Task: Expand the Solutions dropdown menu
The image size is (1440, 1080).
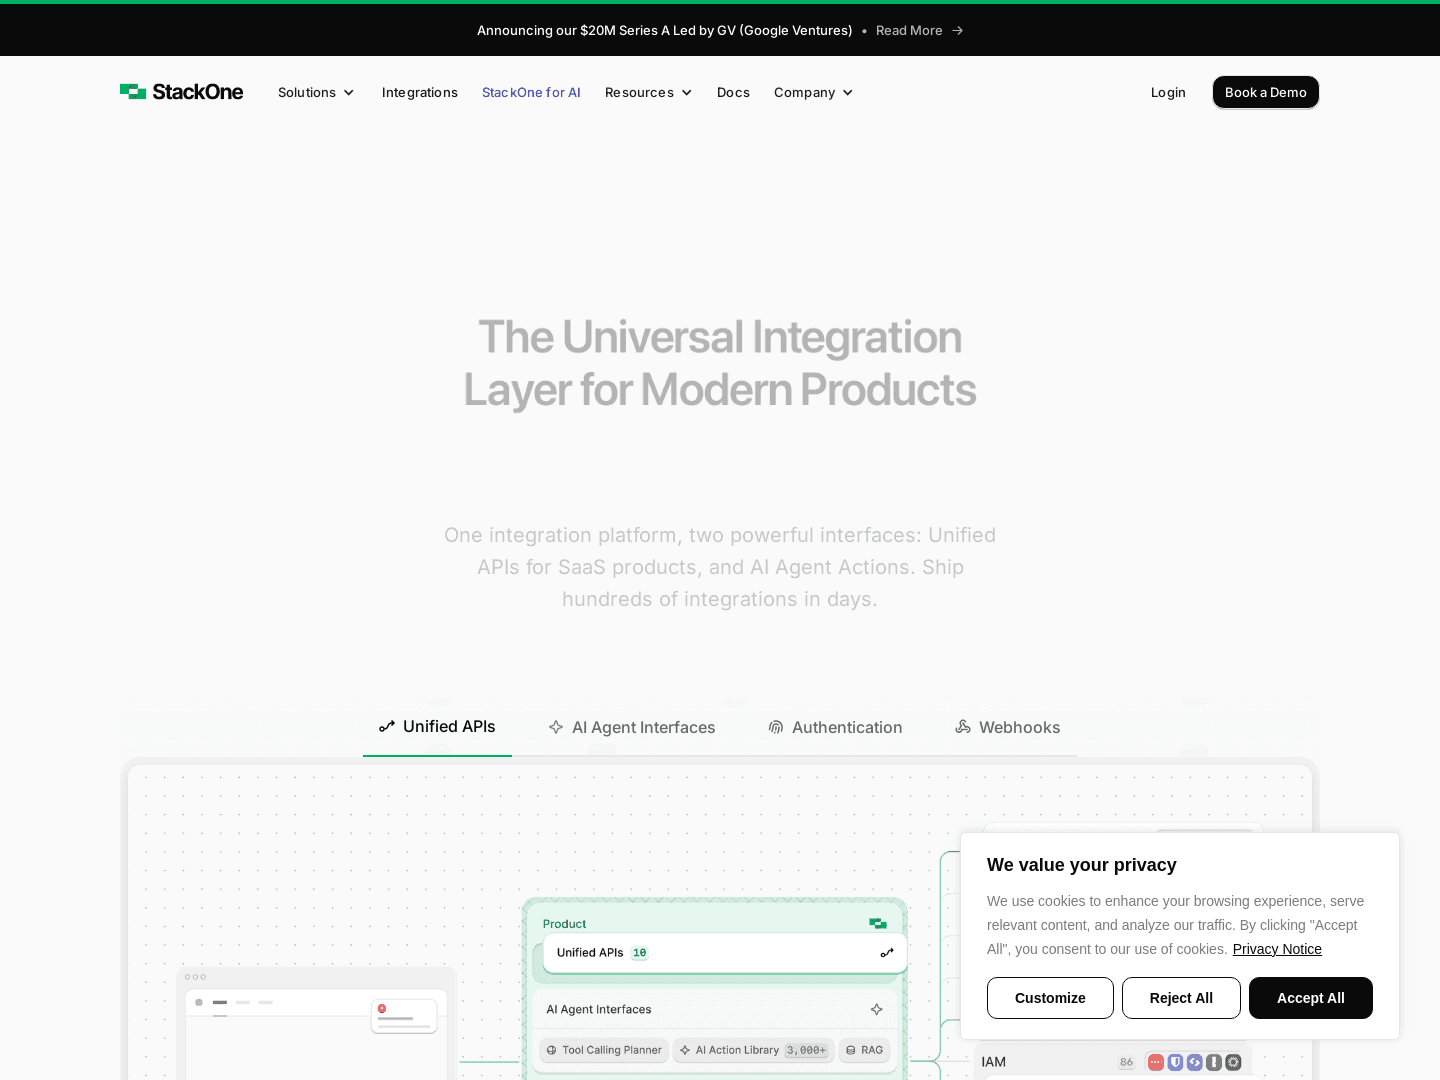Action: [316, 92]
